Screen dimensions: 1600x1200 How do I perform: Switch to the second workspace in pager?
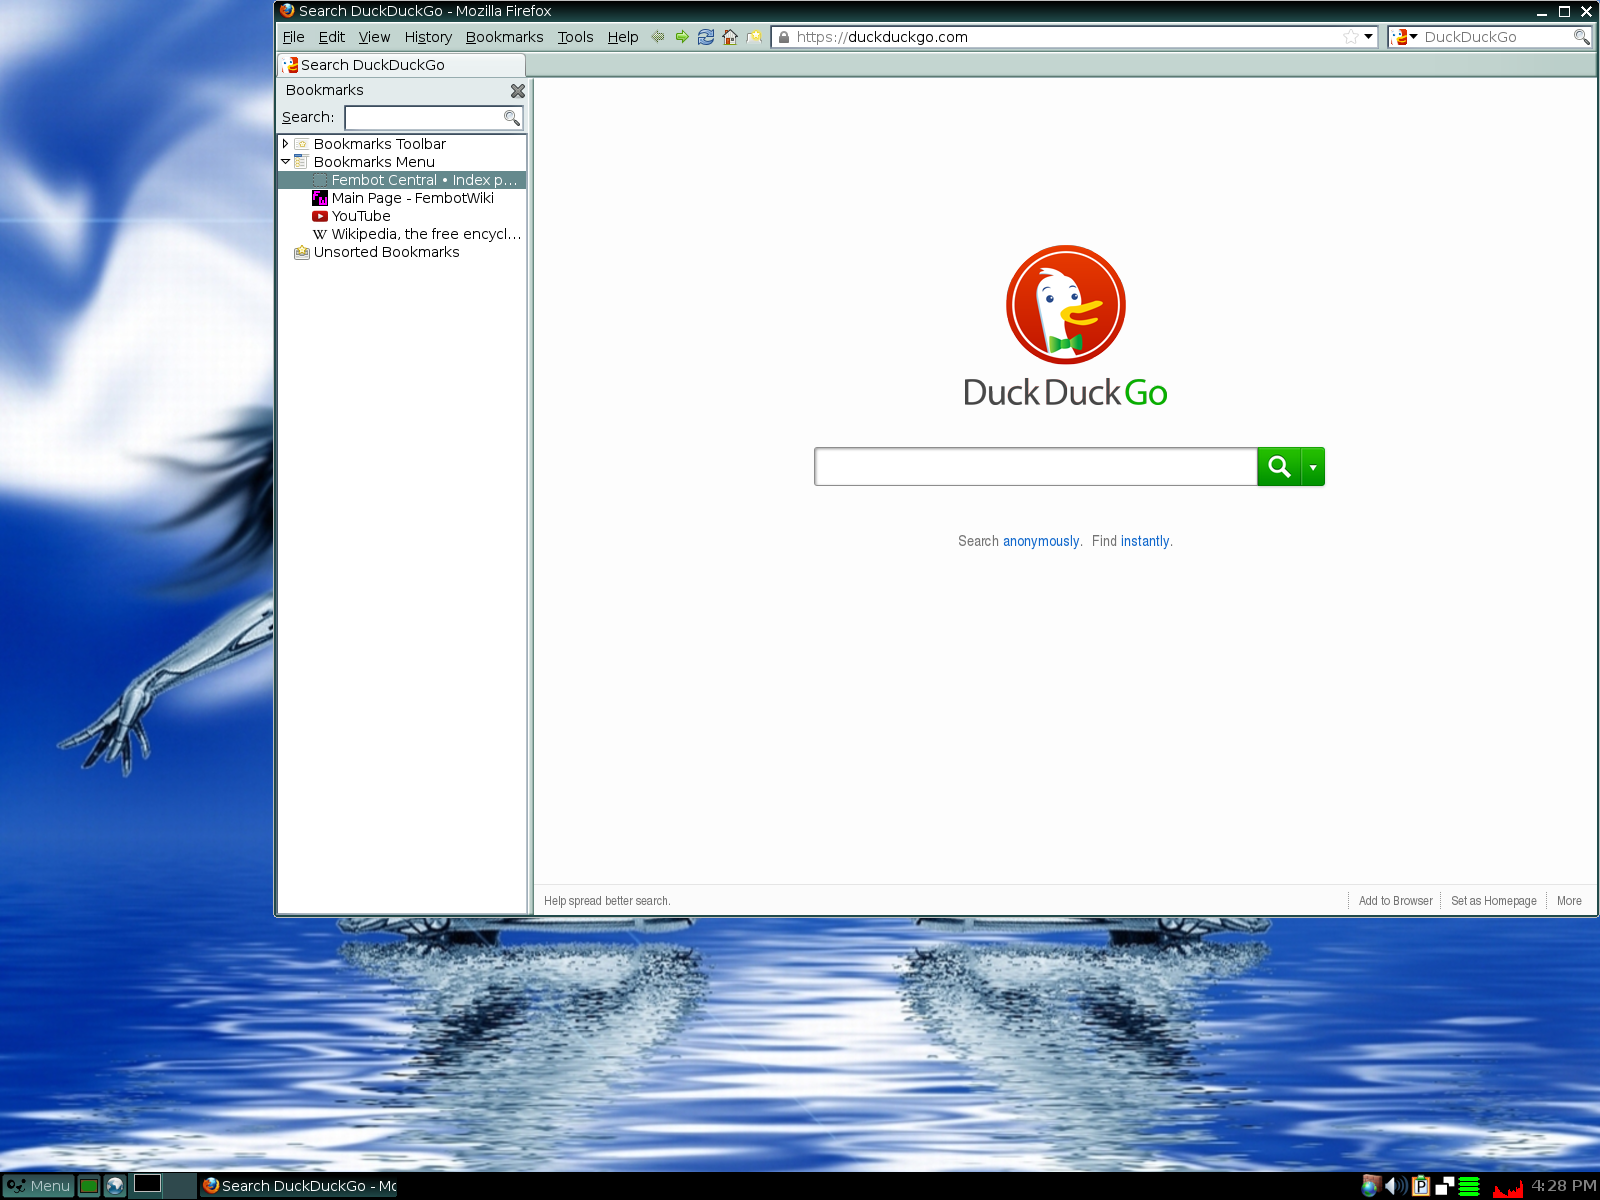(x=181, y=1186)
